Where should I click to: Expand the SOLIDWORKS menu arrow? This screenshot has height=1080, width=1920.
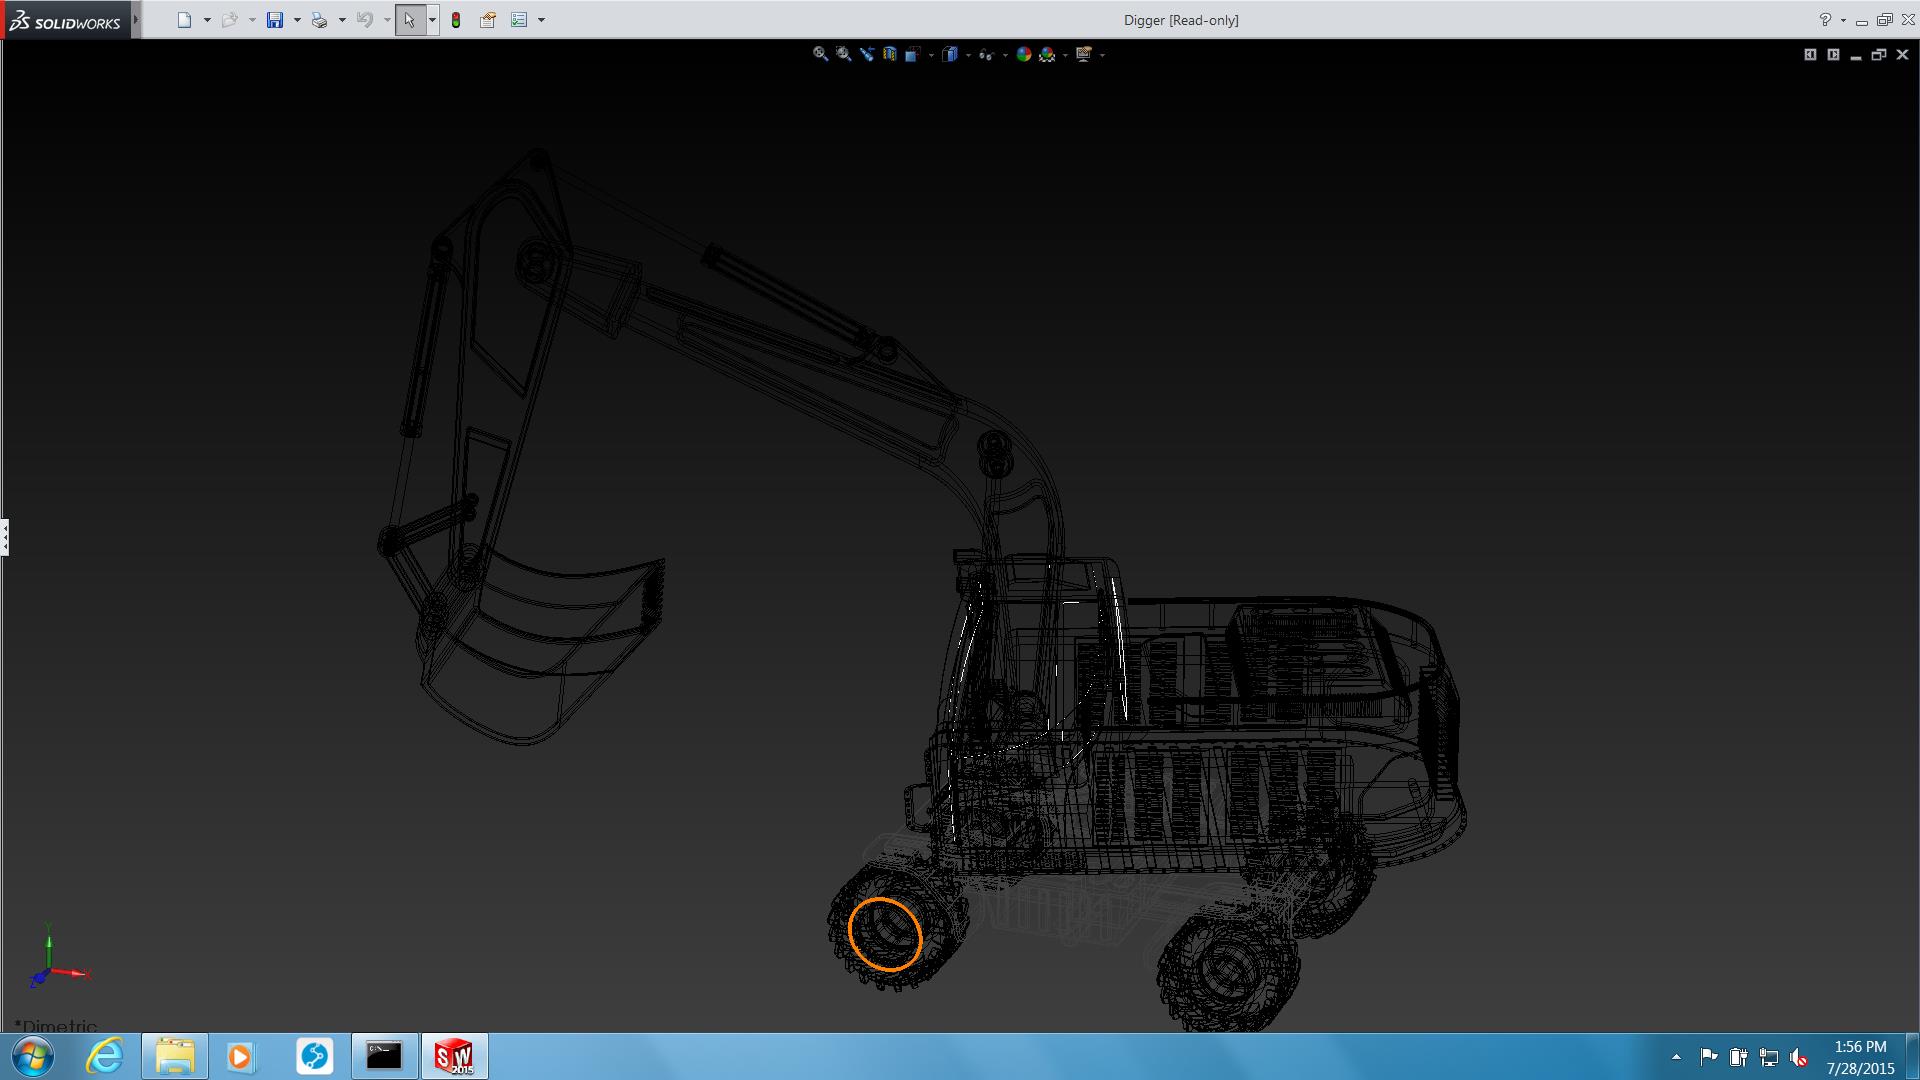point(136,20)
